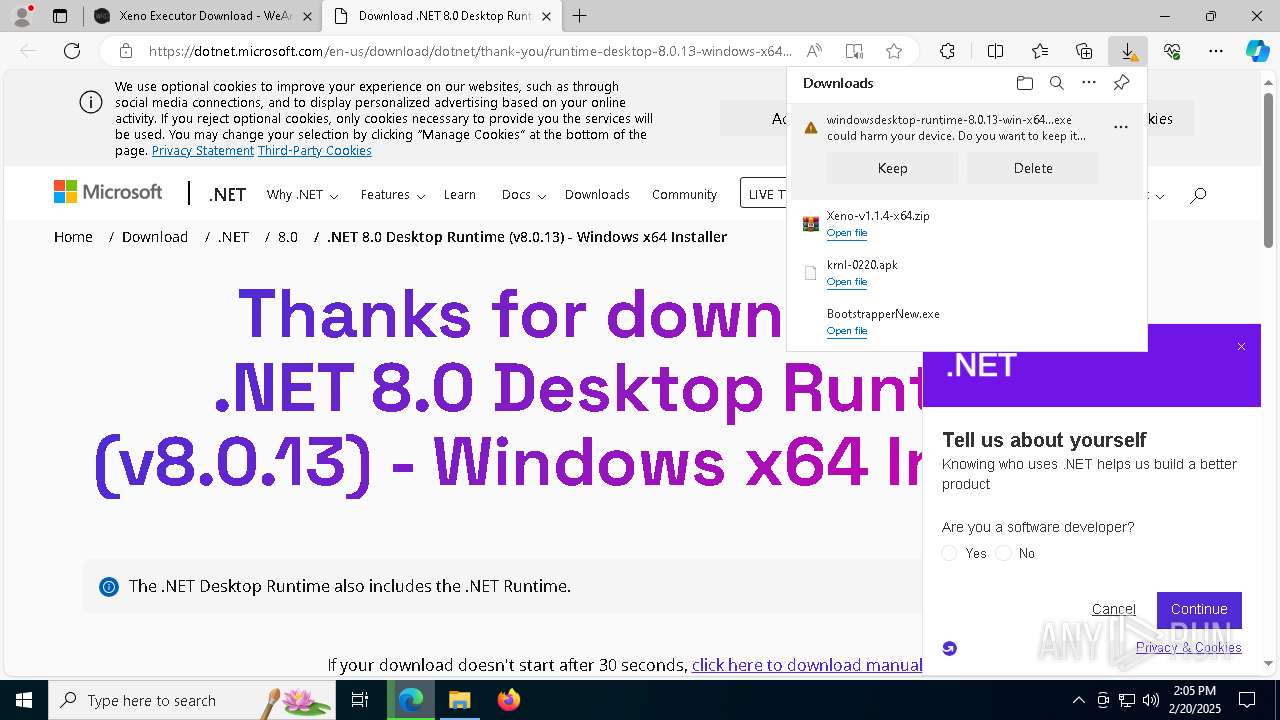Open more actions for windowsdesktop-runtime download

pyautogui.click(x=1120, y=127)
